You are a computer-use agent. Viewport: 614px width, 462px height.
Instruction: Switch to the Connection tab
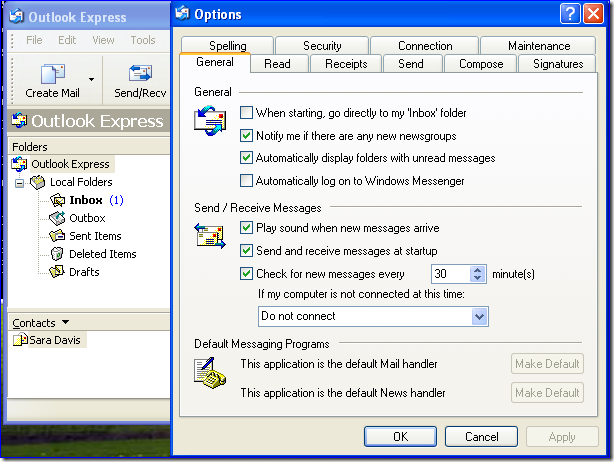(x=425, y=45)
